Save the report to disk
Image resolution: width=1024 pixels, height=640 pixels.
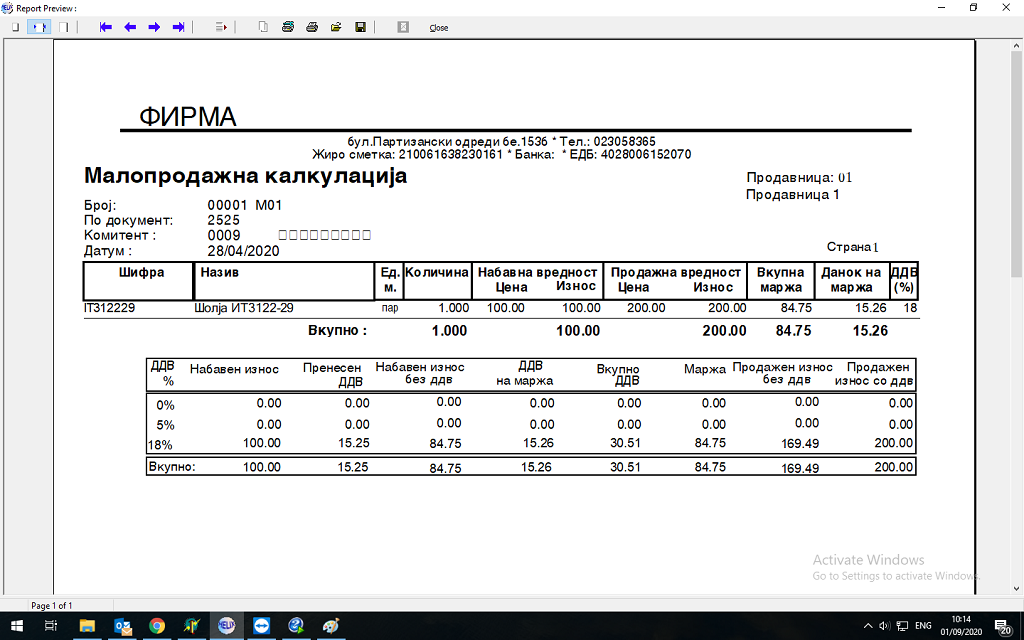[360, 27]
